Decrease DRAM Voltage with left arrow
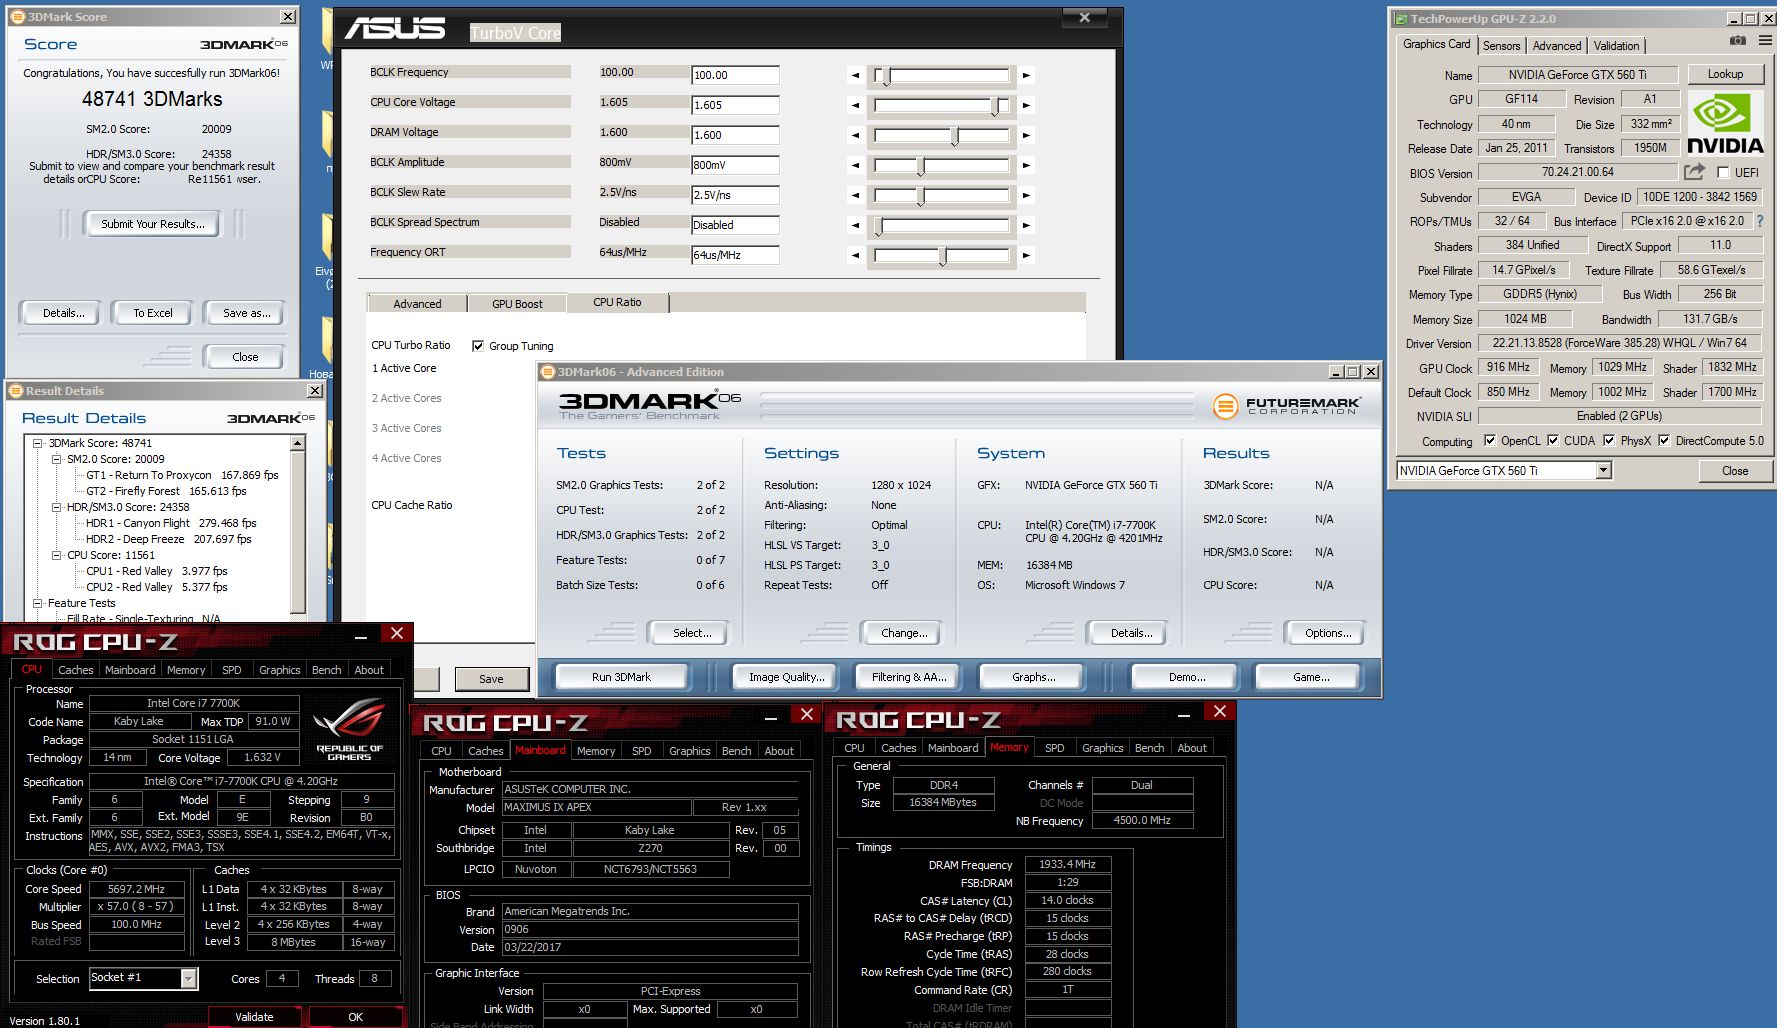Screen dimensions: 1777x1028 (855, 135)
